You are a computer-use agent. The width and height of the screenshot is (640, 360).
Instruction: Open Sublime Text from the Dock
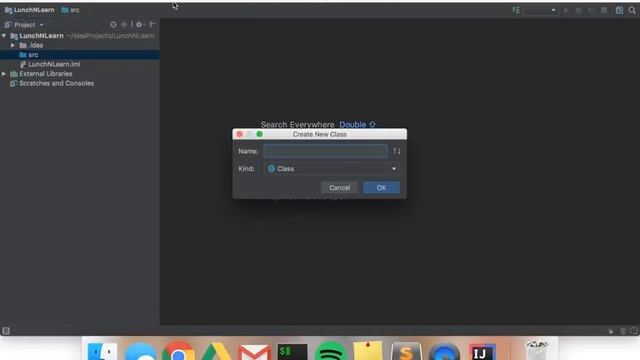406,352
